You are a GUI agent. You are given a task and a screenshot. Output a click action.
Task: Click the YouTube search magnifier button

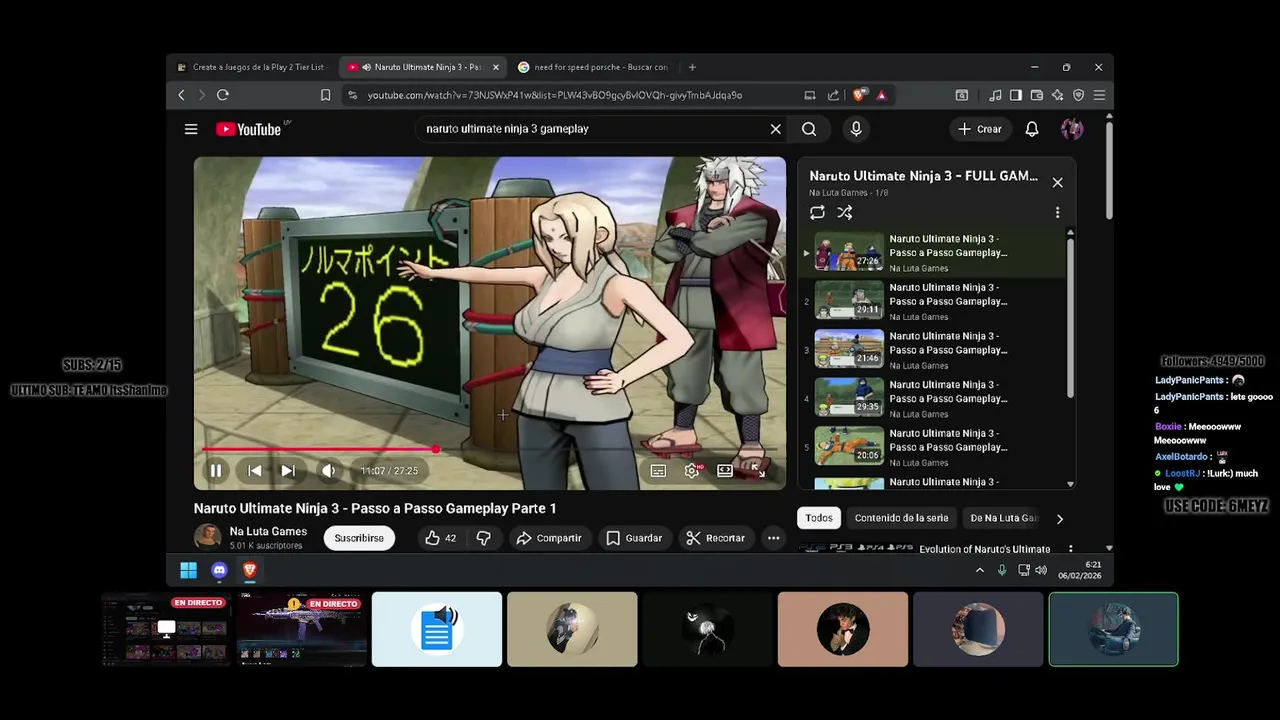(x=809, y=129)
